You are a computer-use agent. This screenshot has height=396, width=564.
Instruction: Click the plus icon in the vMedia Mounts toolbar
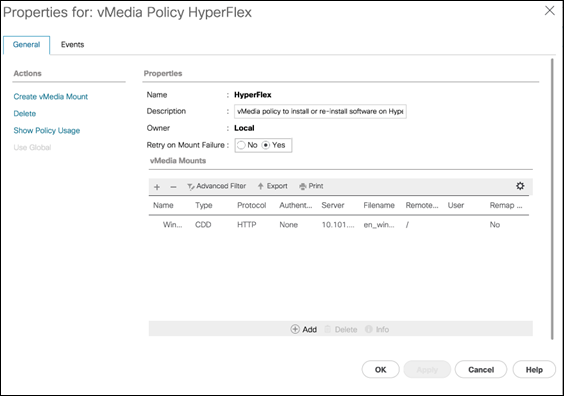157,187
